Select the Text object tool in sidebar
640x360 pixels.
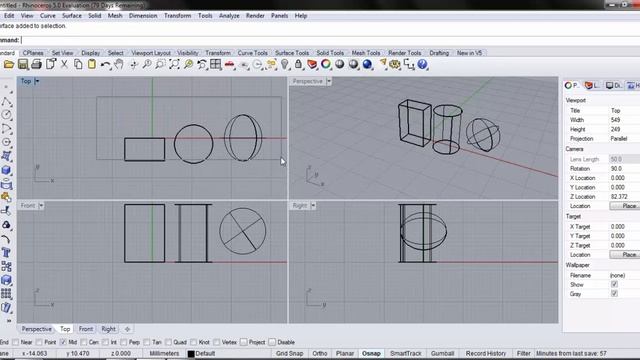point(7,253)
